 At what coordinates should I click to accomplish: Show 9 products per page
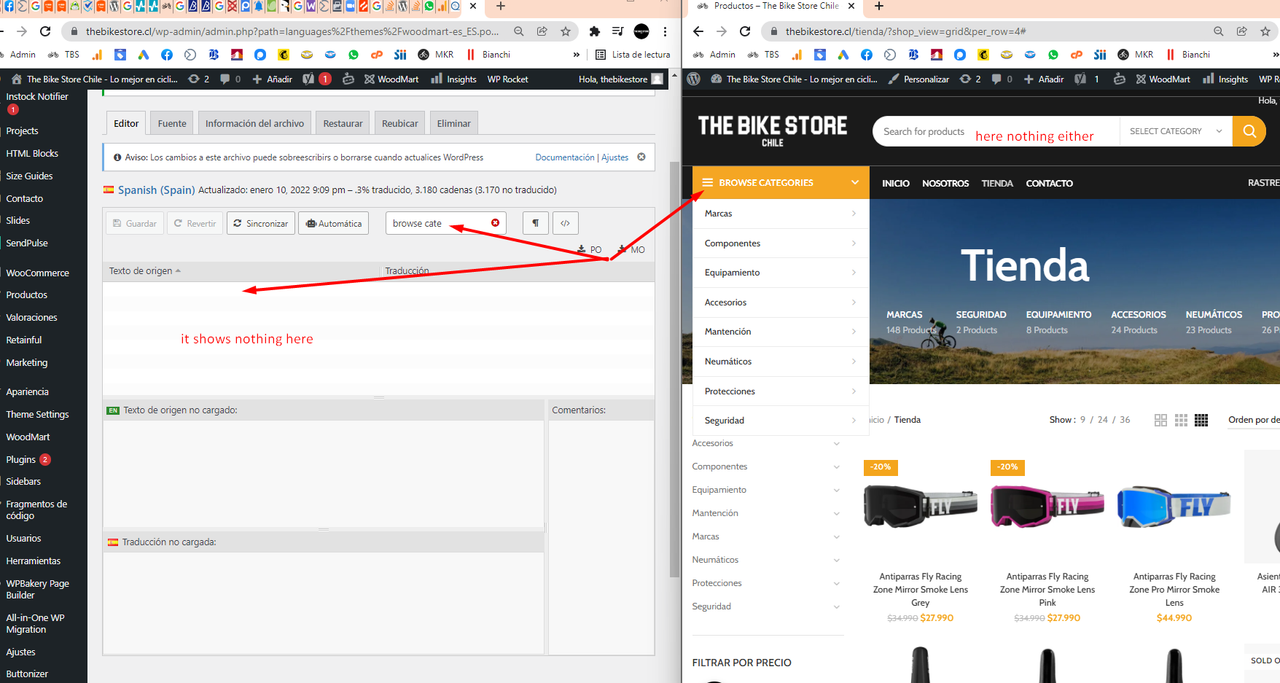(x=1083, y=420)
